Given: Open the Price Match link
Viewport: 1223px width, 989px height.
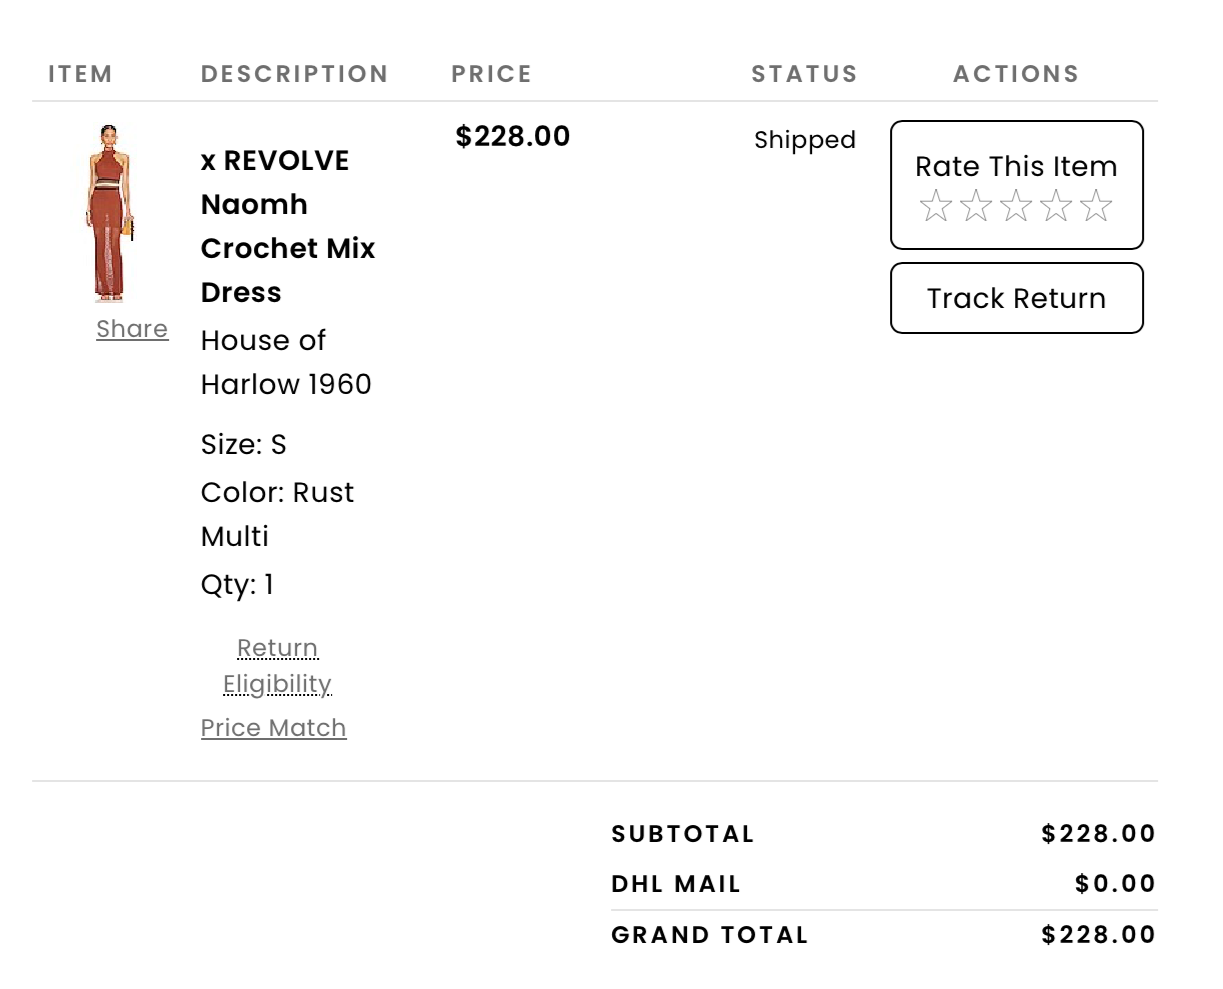Looking at the screenshot, I should [273, 728].
